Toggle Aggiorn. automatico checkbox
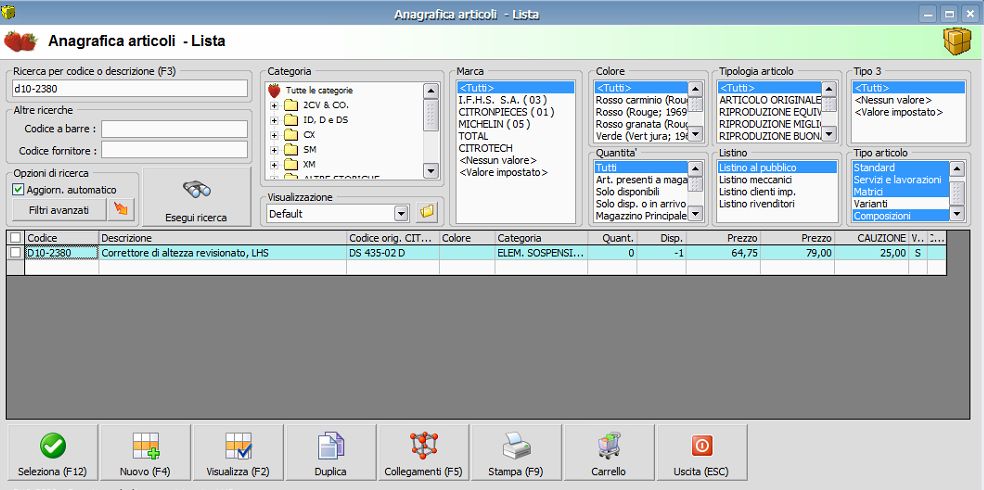The height and width of the screenshot is (490, 984). pyautogui.click(x=18, y=189)
